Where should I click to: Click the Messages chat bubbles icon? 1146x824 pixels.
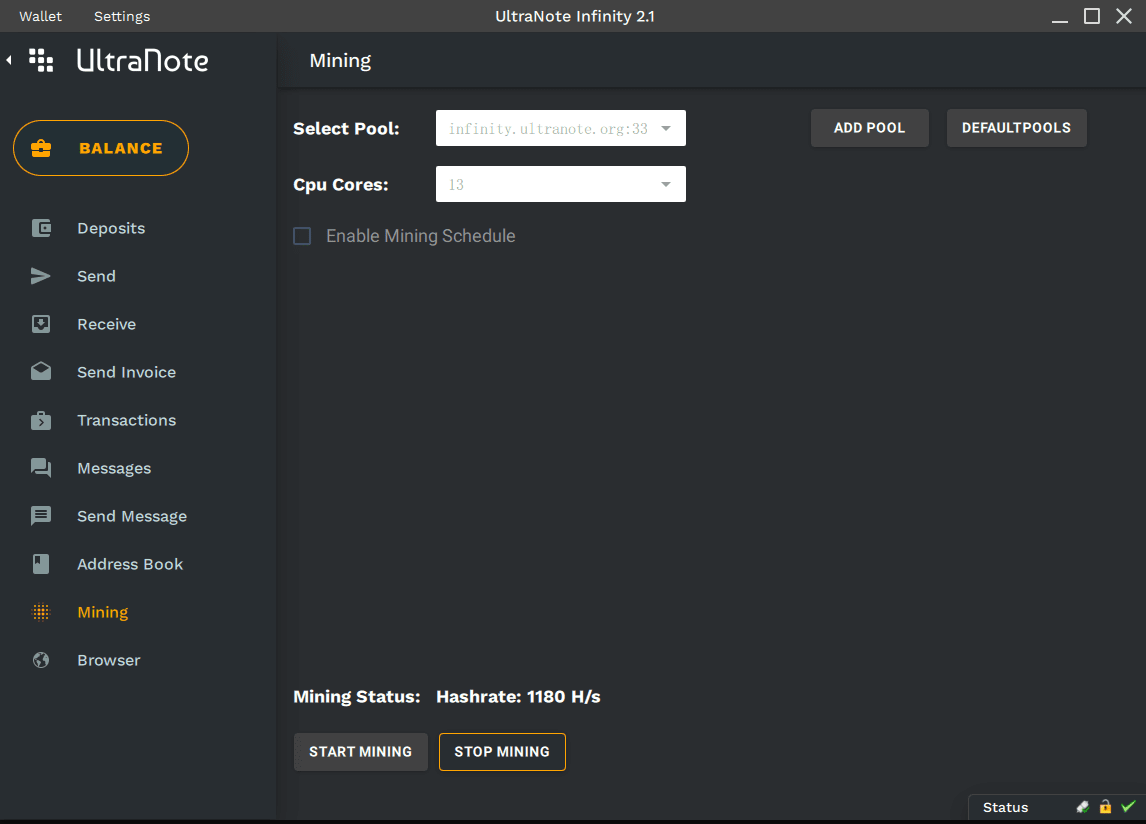(x=41, y=468)
